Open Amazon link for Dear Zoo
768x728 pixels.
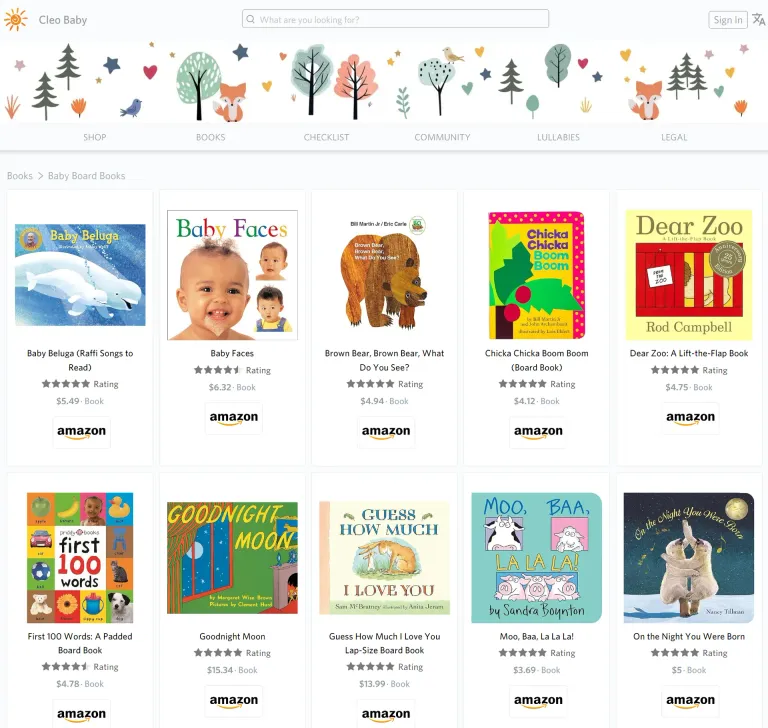click(690, 418)
